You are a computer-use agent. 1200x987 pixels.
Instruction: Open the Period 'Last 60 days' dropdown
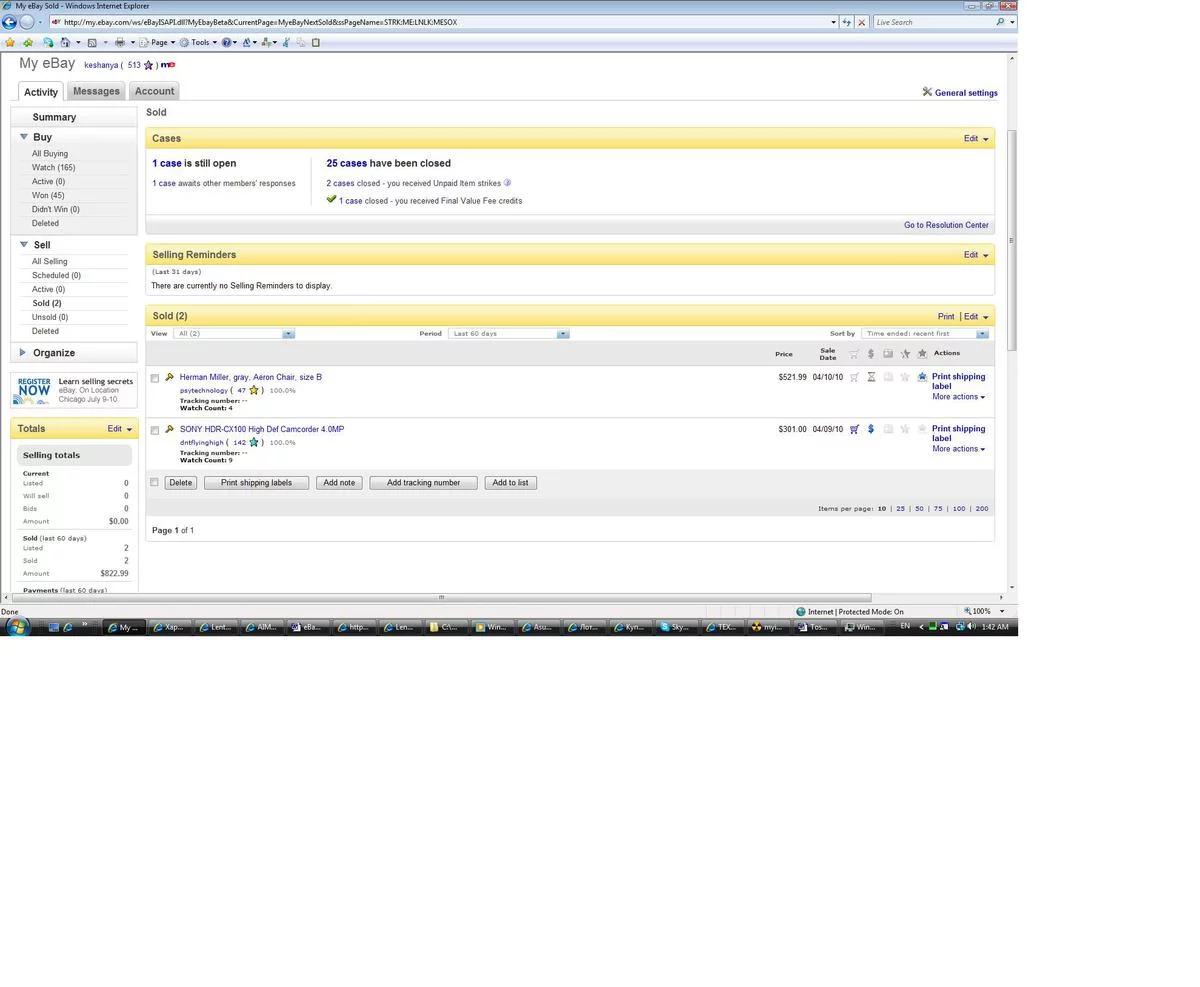coord(509,334)
